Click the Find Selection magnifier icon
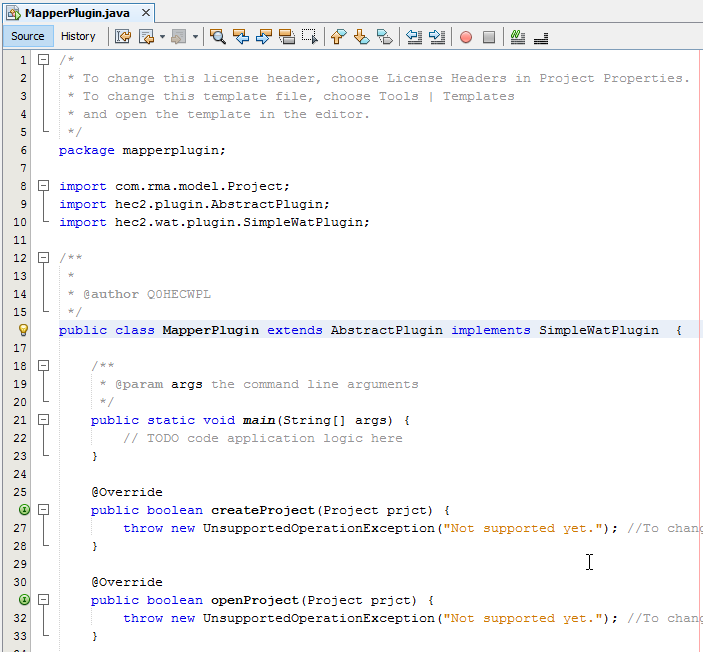The height and width of the screenshot is (652, 703). coord(217,36)
